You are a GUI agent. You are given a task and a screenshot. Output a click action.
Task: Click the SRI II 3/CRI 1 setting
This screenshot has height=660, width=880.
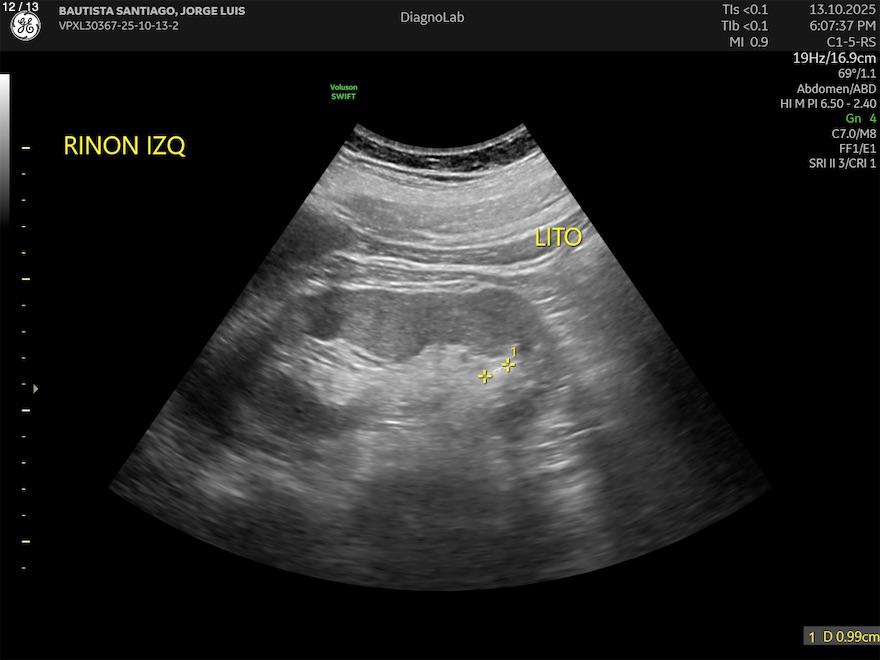[841, 163]
